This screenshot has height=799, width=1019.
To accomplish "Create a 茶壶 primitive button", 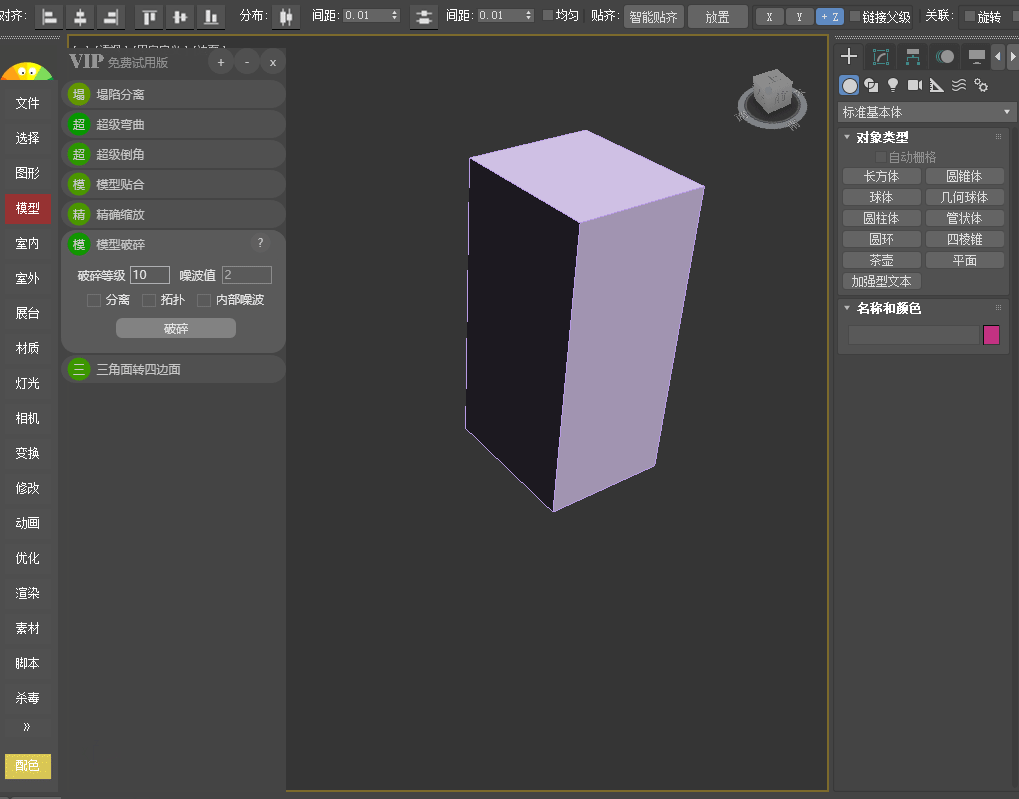I will coord(881,260).
